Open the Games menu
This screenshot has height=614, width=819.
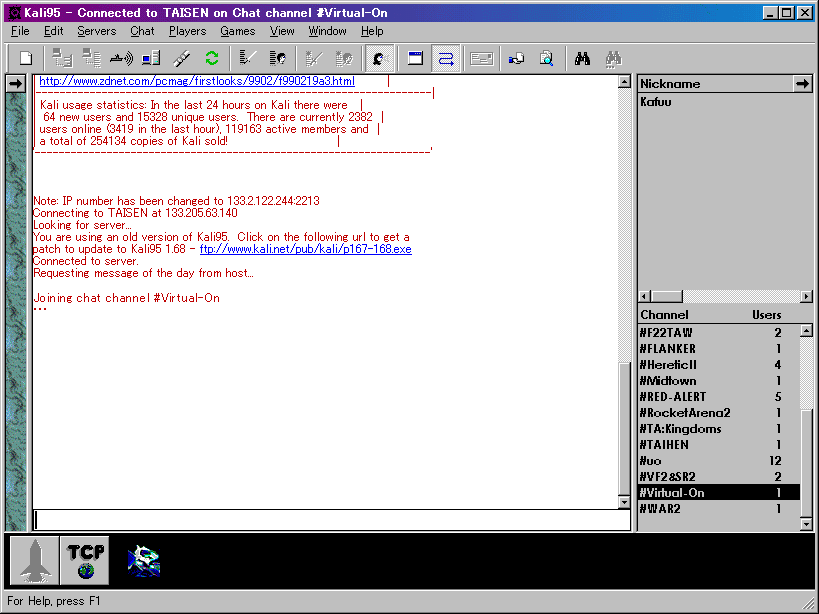pos(238,31)
